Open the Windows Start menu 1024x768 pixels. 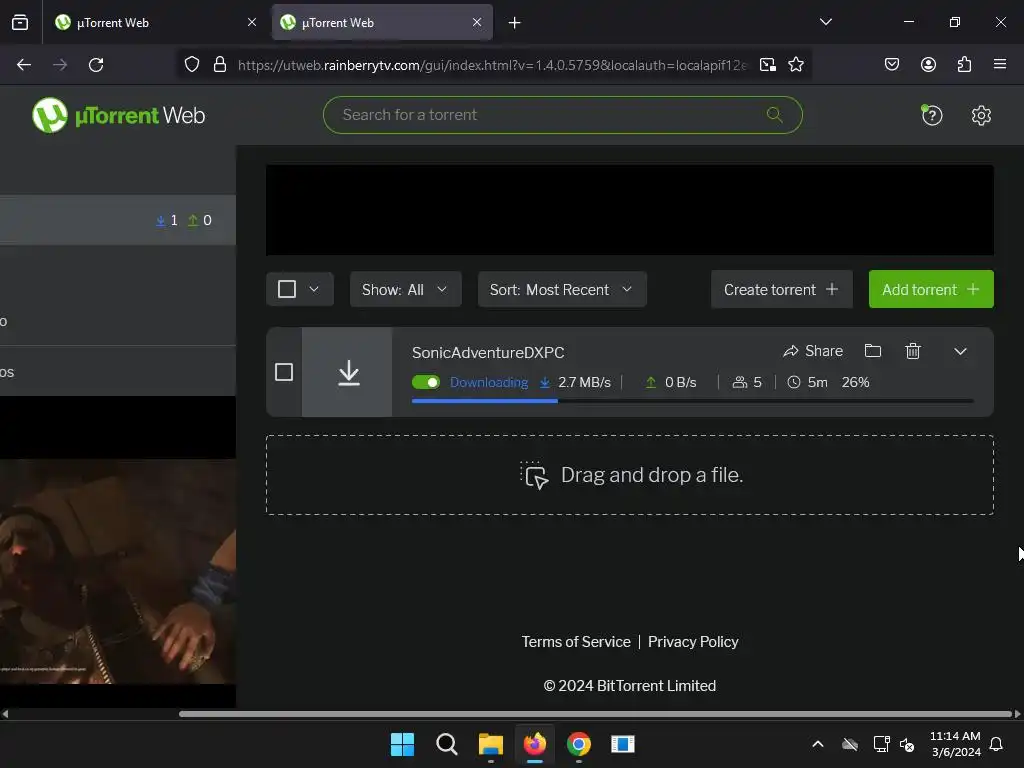pos(402,744)
